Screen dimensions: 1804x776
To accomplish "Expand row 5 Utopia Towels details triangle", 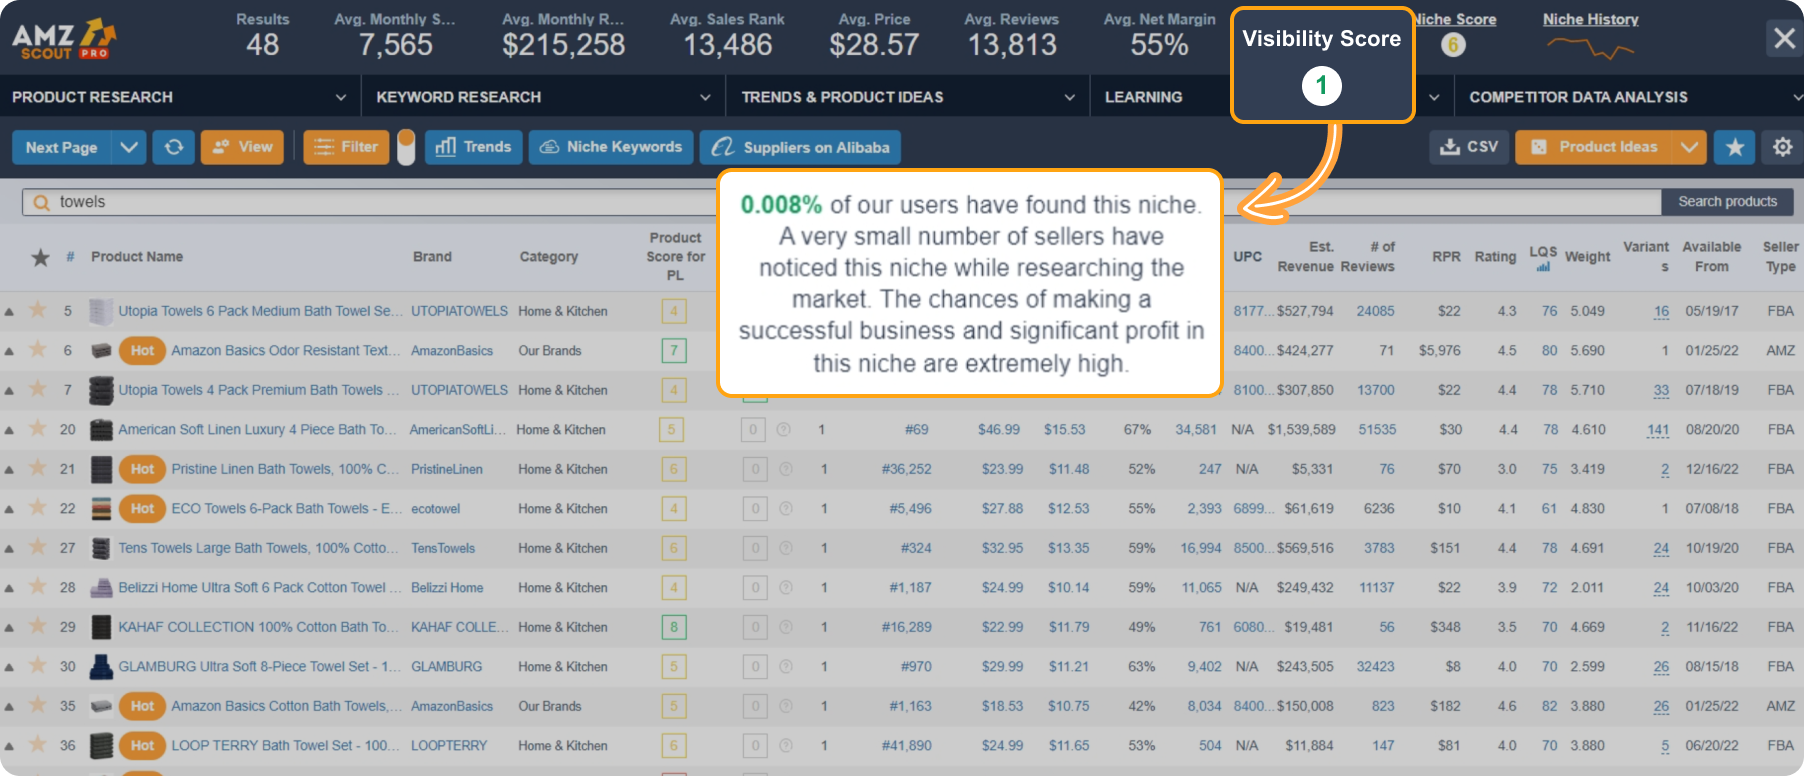I will [9, 312].
